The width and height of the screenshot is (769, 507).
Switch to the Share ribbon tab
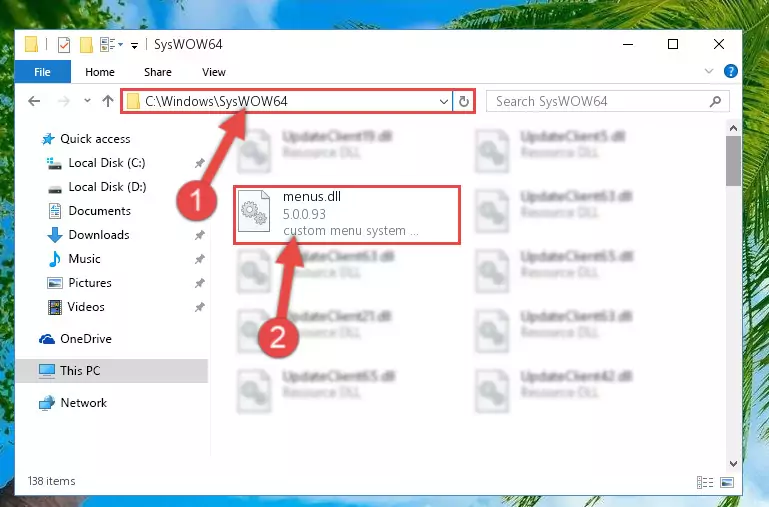pos(158,72)
